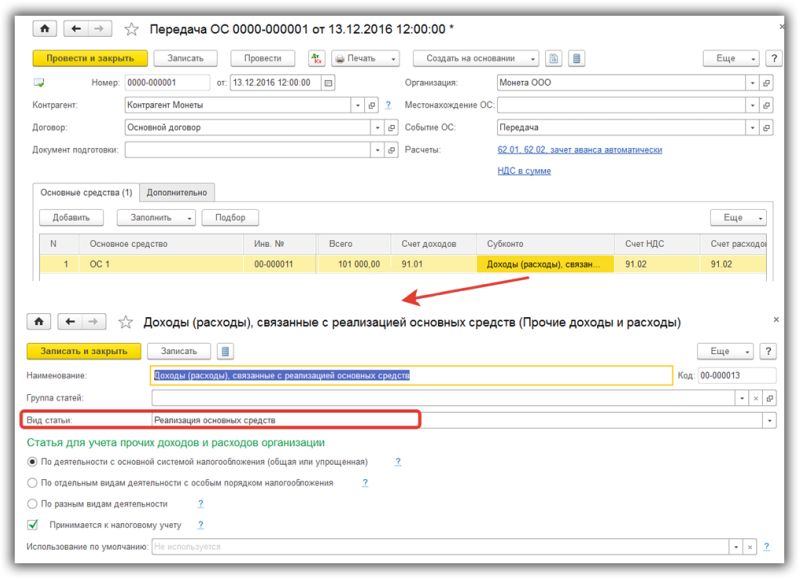
Task: Add Передача ОС to favorites with the star
Action: pos(132,29)
